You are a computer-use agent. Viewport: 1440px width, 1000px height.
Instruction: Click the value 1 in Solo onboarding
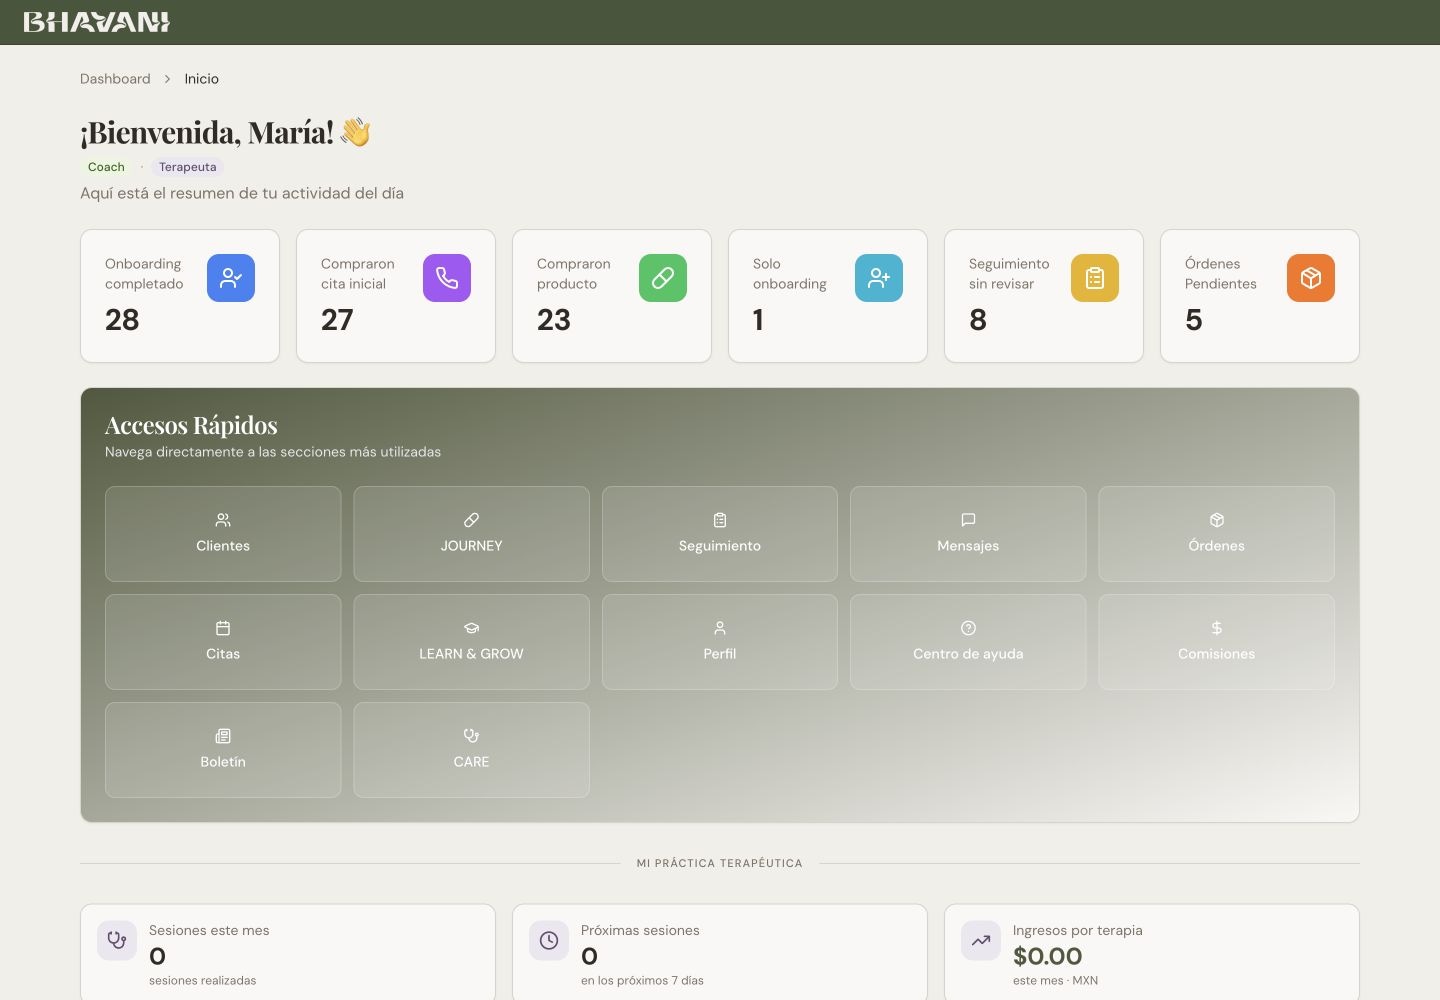click(758, 320)
